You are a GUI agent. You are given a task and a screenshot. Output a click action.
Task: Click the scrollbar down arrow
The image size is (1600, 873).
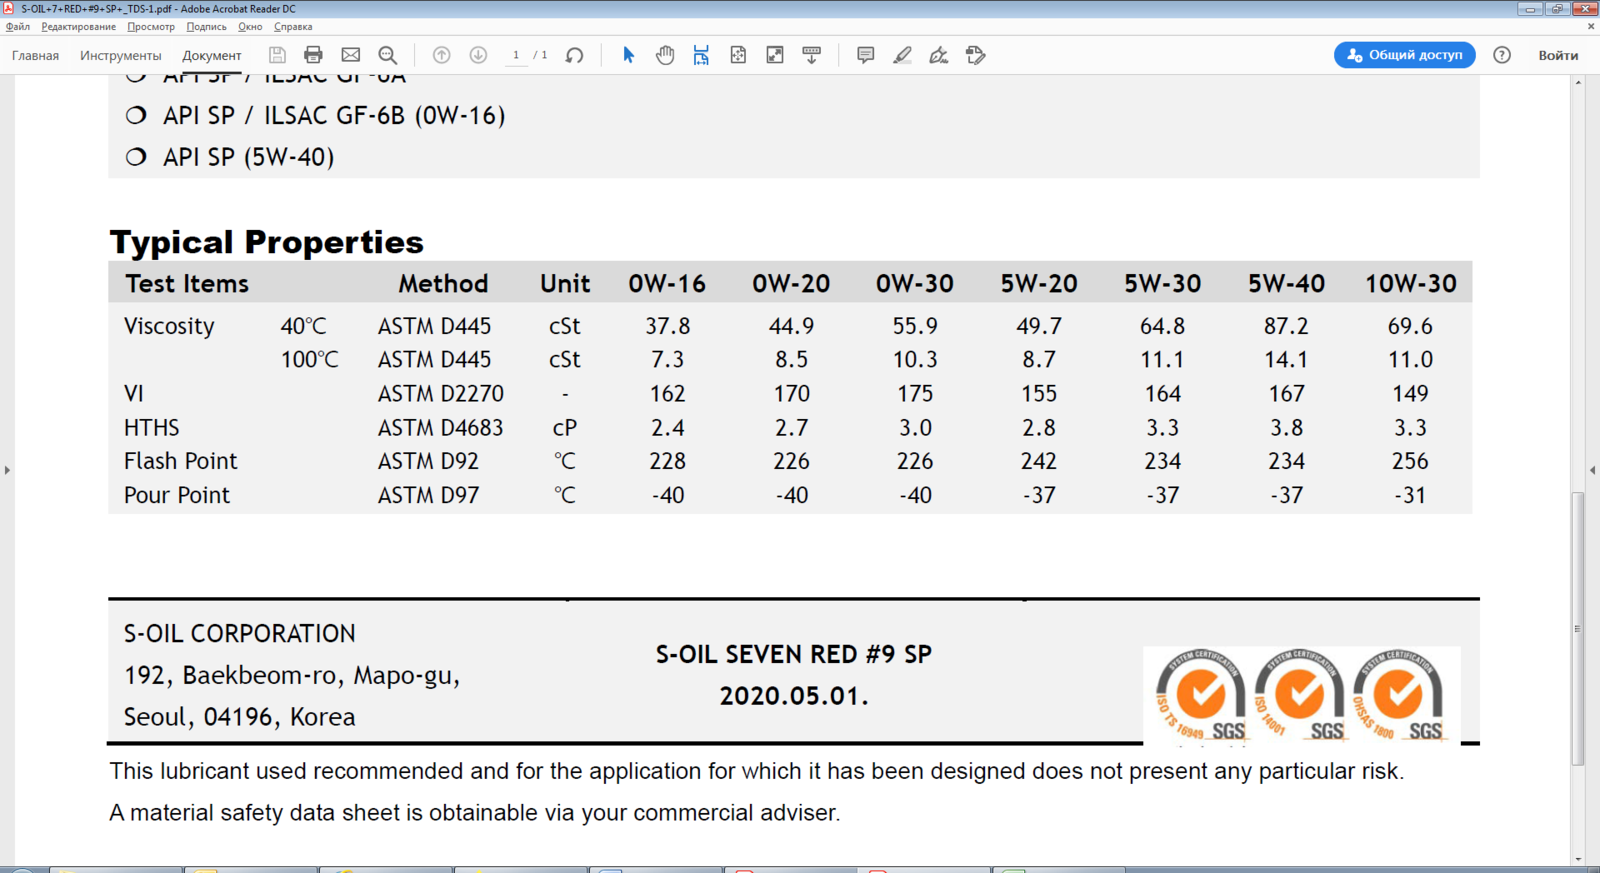pyautogui.click(x=1578, y=859)
